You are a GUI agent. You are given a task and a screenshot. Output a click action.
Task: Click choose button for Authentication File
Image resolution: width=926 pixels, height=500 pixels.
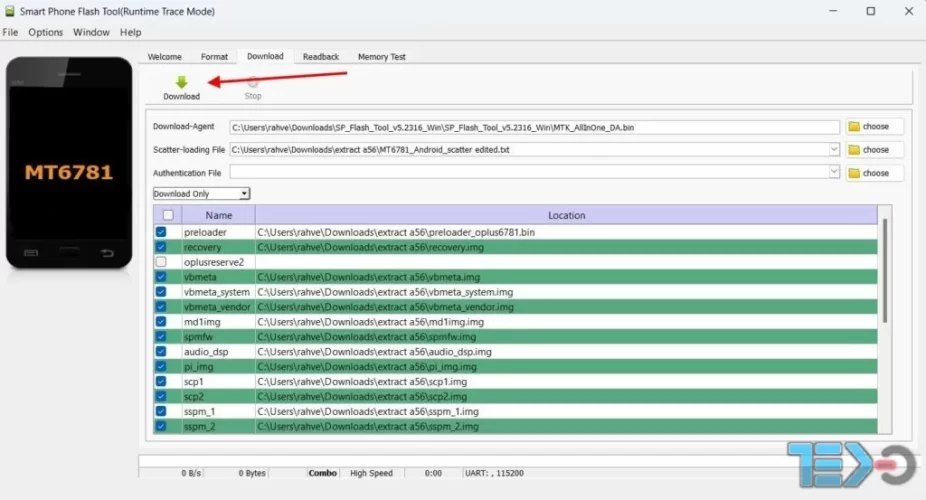coord(874,173)
